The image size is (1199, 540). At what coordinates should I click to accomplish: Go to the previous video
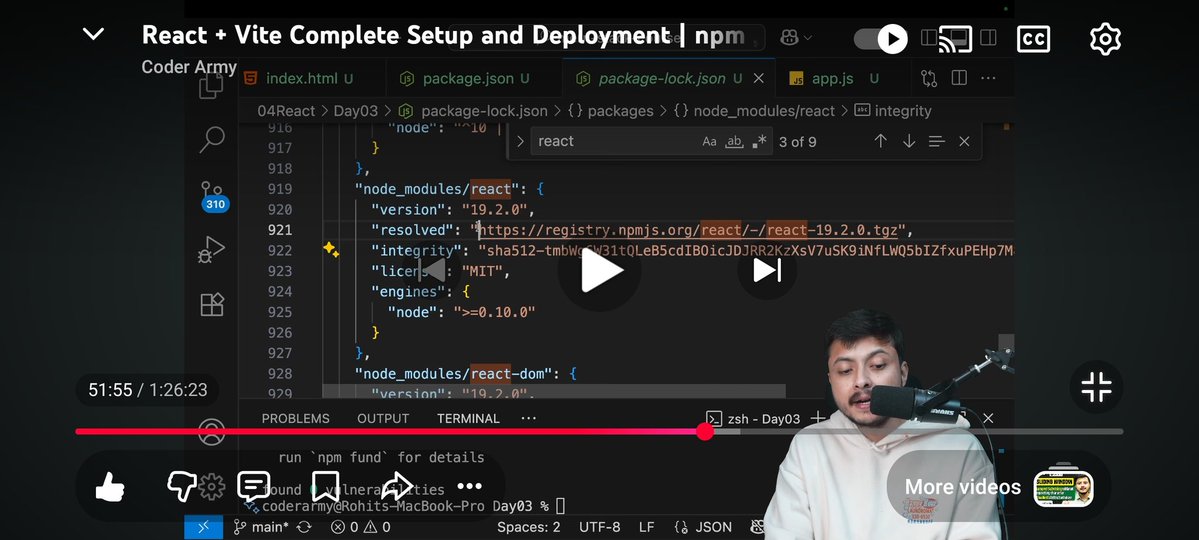[432, 270]
